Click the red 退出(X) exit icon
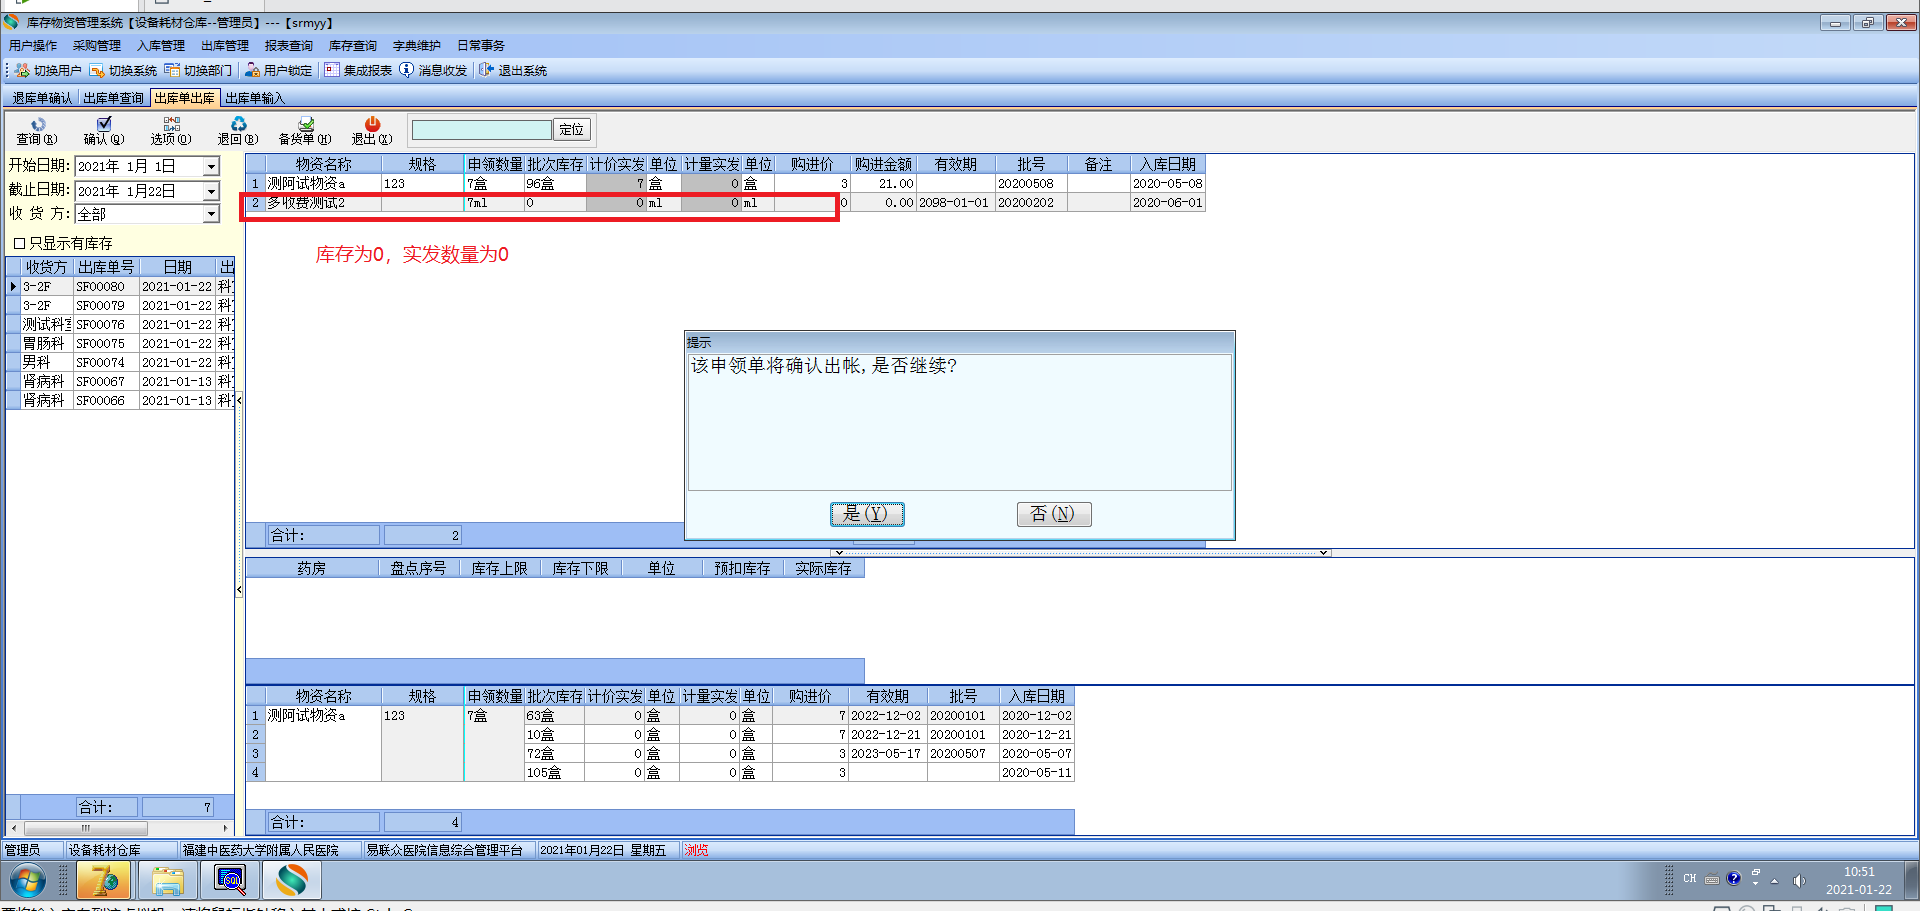This screenshot has width=1920, height=911. (372, 124)
